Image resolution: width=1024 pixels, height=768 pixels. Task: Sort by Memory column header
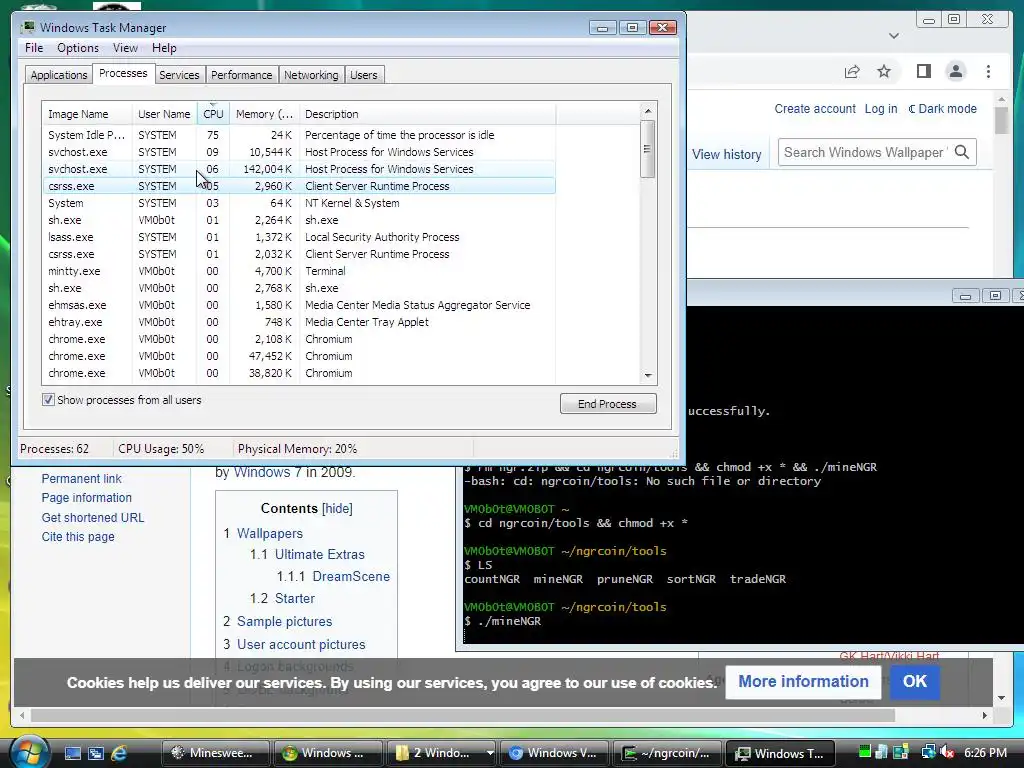pyautogui.click(x=264, y=114)
